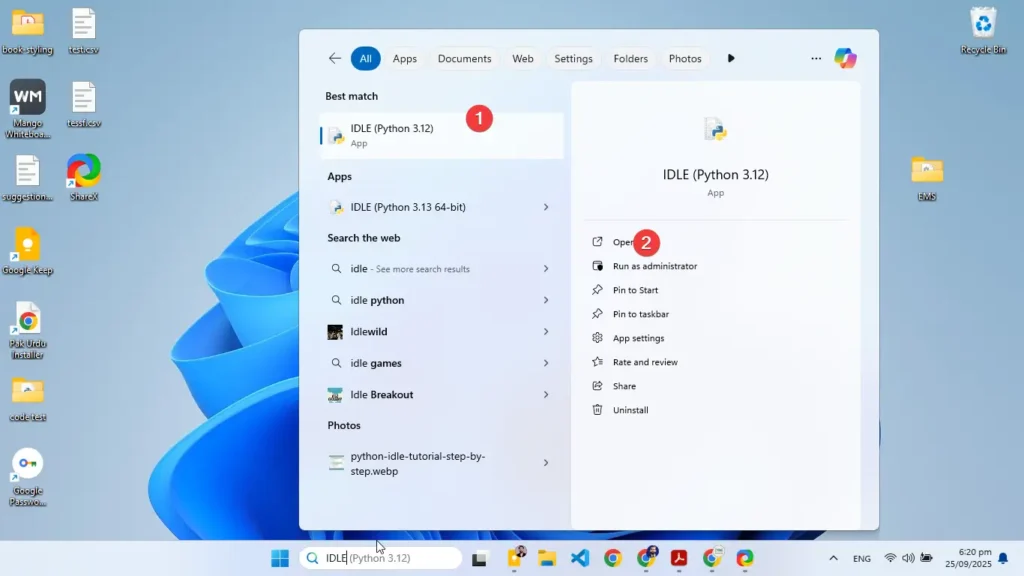Open Google Keep desktop shortcut
The image size is (1024, 576).
pos(27,249)
